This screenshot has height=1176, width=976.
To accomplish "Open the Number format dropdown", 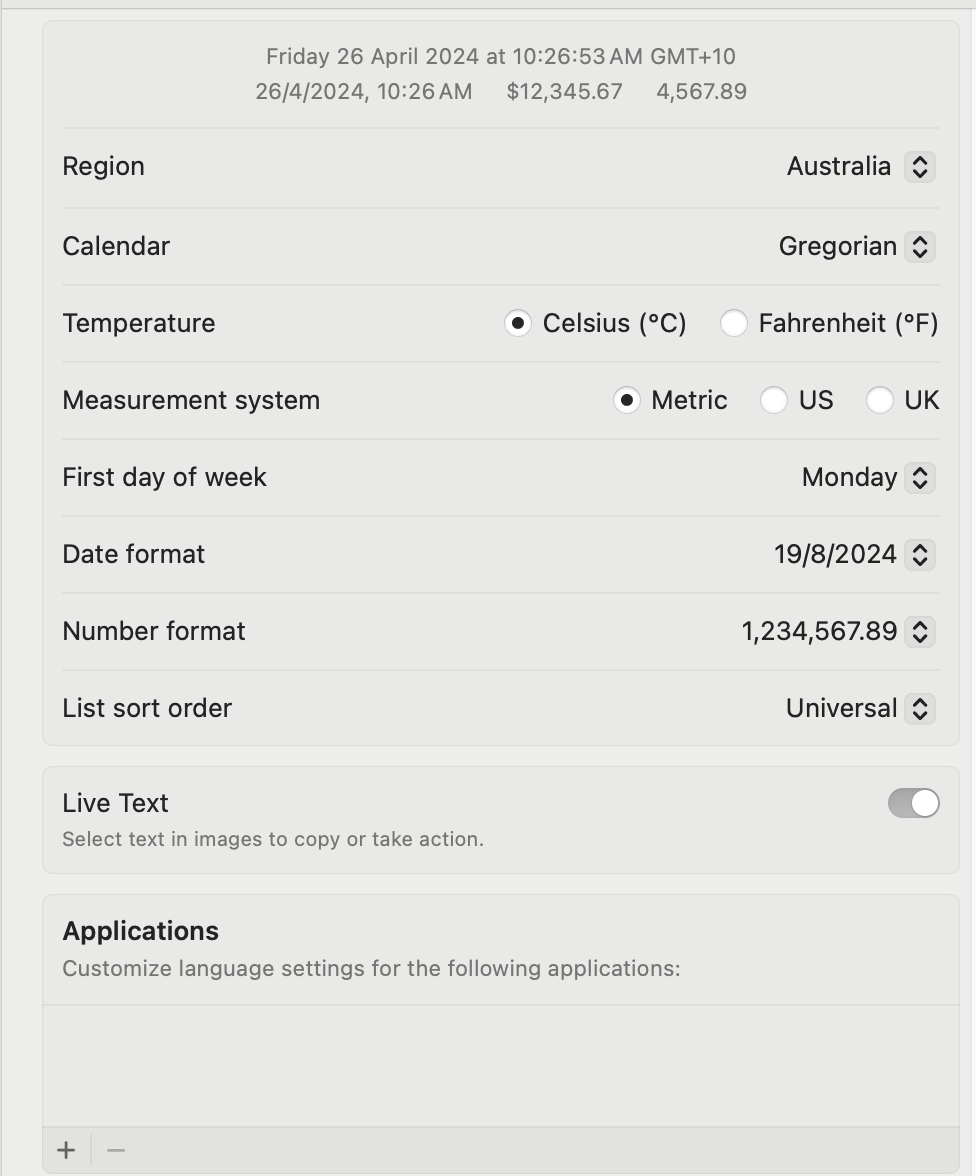I will point(919,631).
